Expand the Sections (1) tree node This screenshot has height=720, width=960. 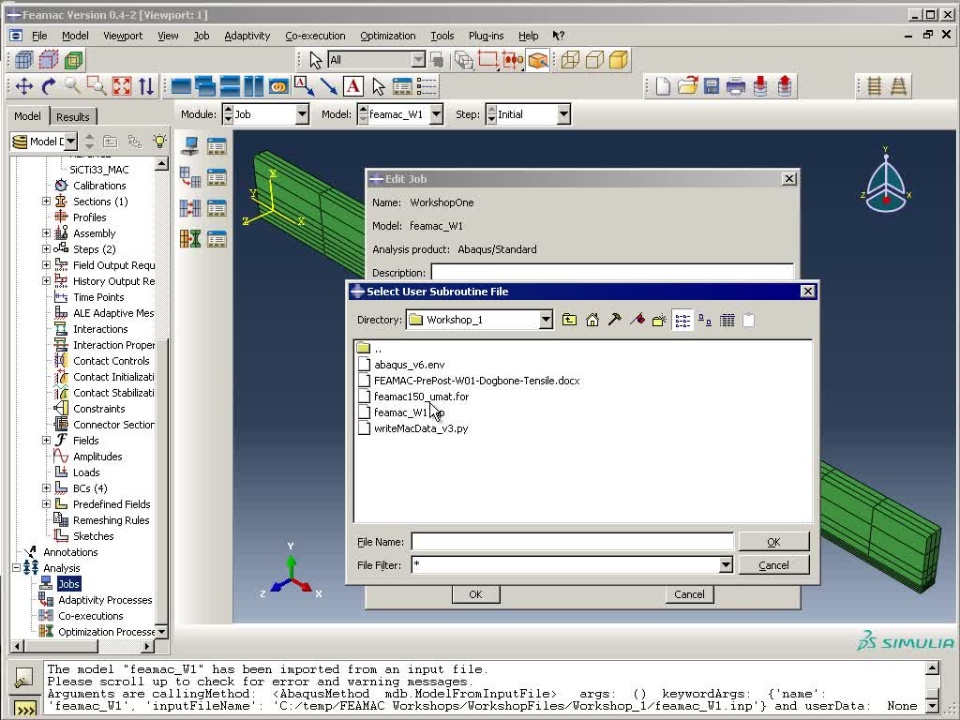[x=46, y=201]
